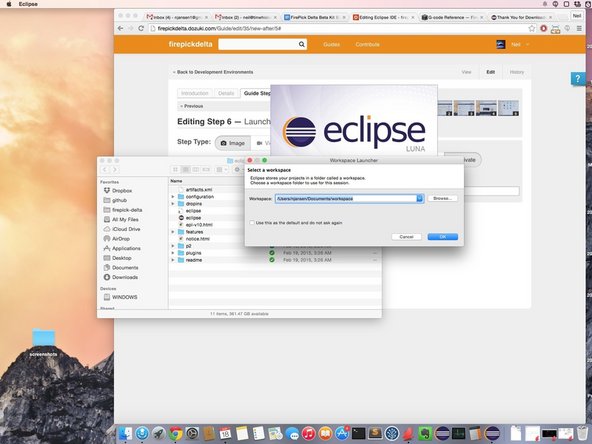Click OK in the Workspace Launcher dialog
This screenshot has height=444, width=592.
point(442,237)
